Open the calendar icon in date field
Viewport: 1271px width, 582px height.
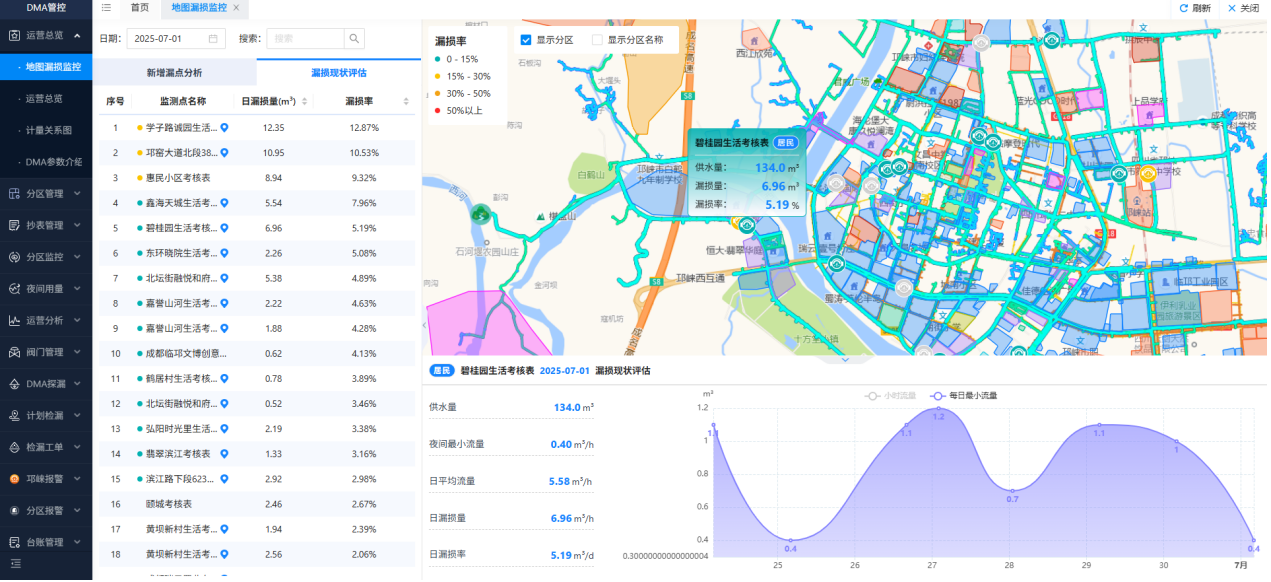click(213, 39)
